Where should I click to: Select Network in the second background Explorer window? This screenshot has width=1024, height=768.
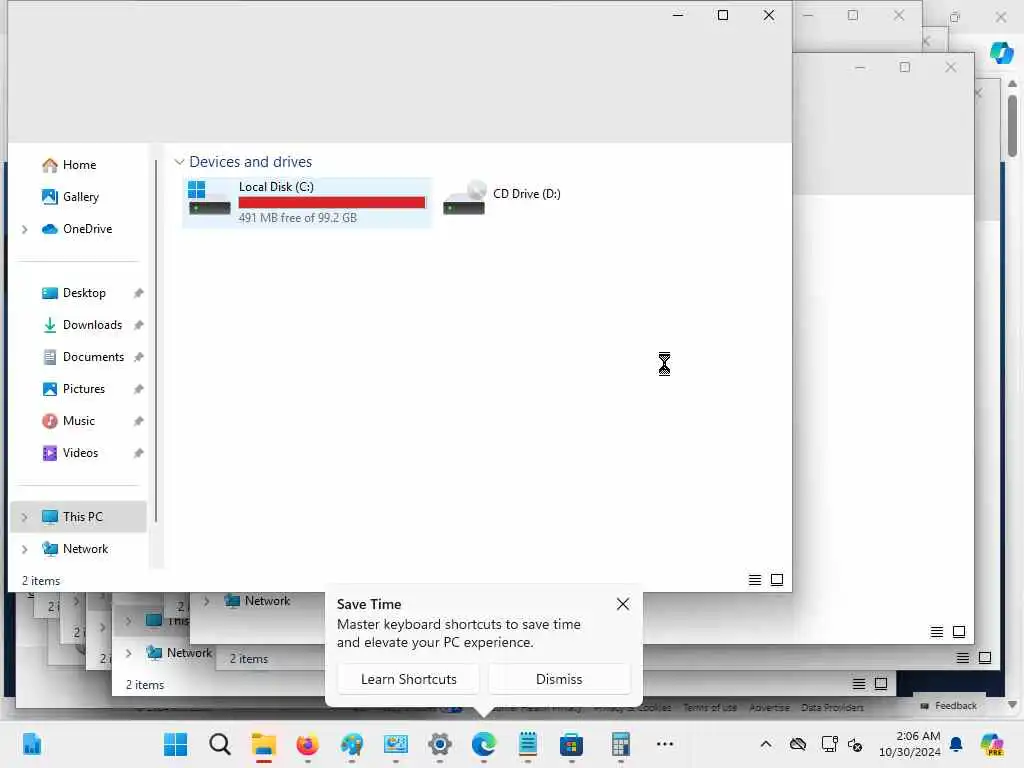(259, 601)
